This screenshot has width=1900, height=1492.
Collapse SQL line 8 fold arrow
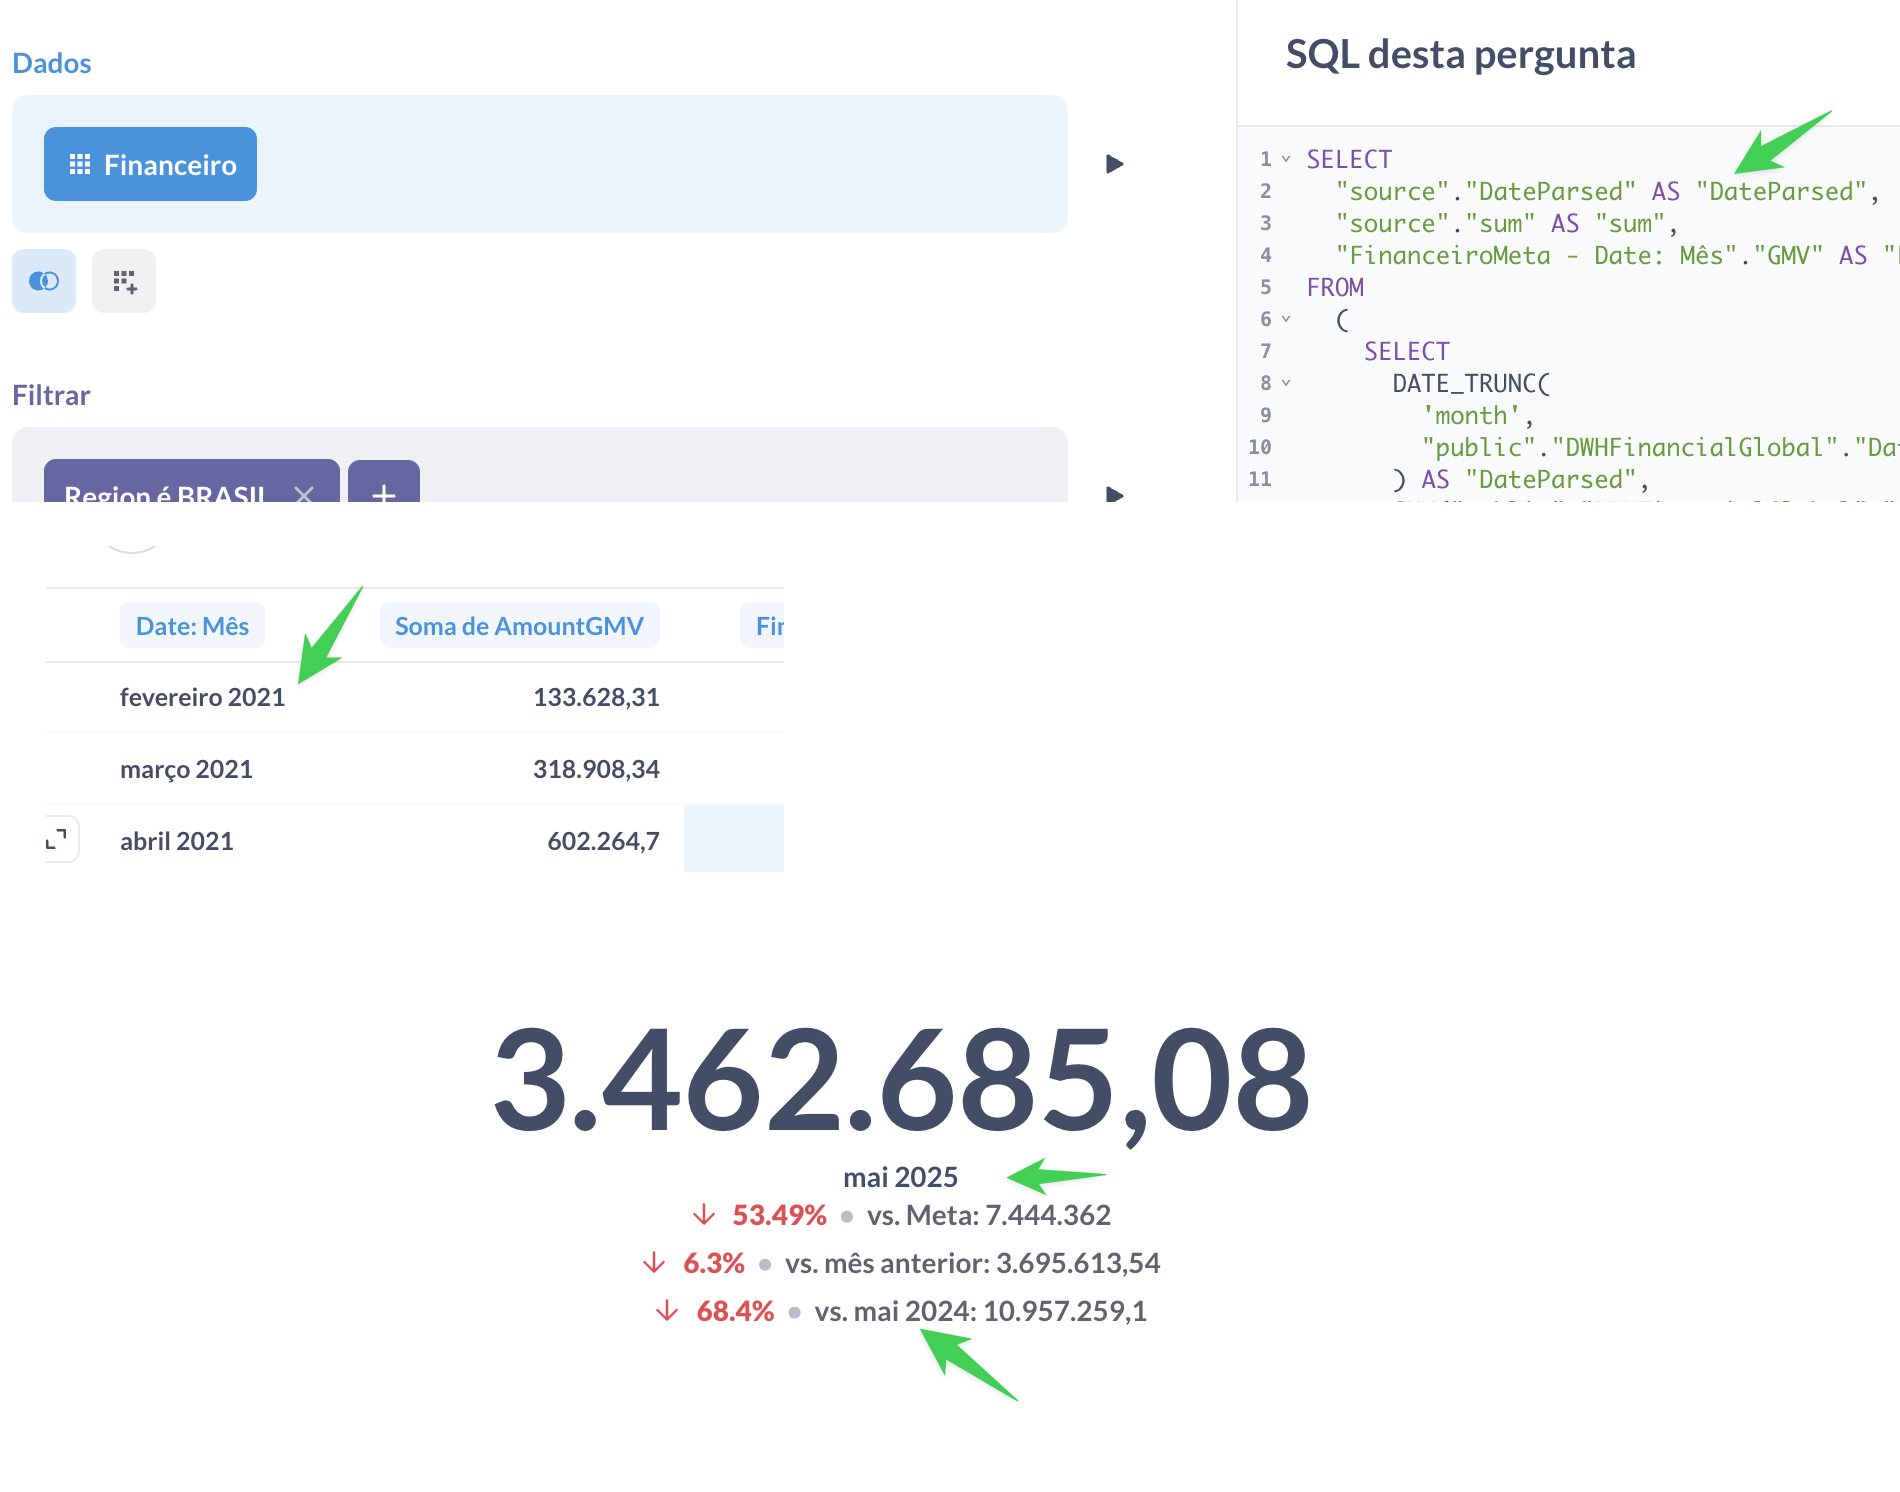[1286, 383]
